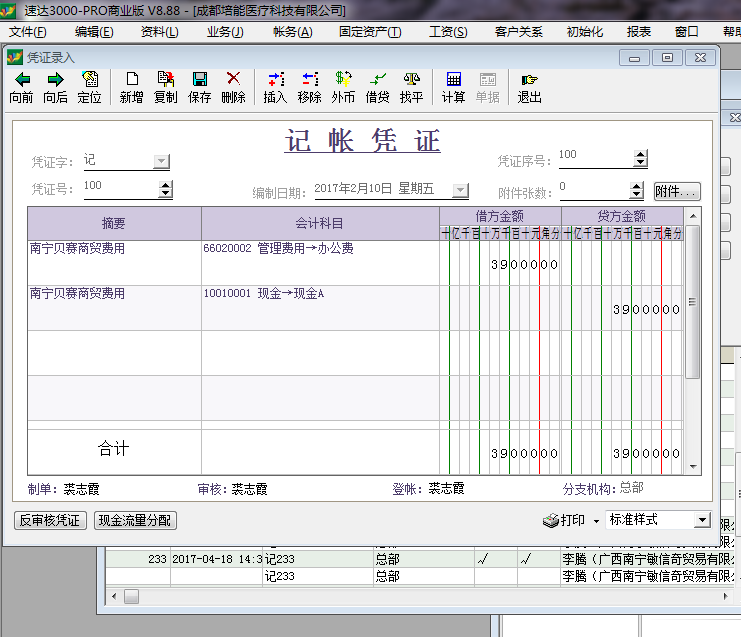The height and width of the screenshot is (637, 741).
Task: Open 编辑(E) menu
Action: click(x=94, y=32)
